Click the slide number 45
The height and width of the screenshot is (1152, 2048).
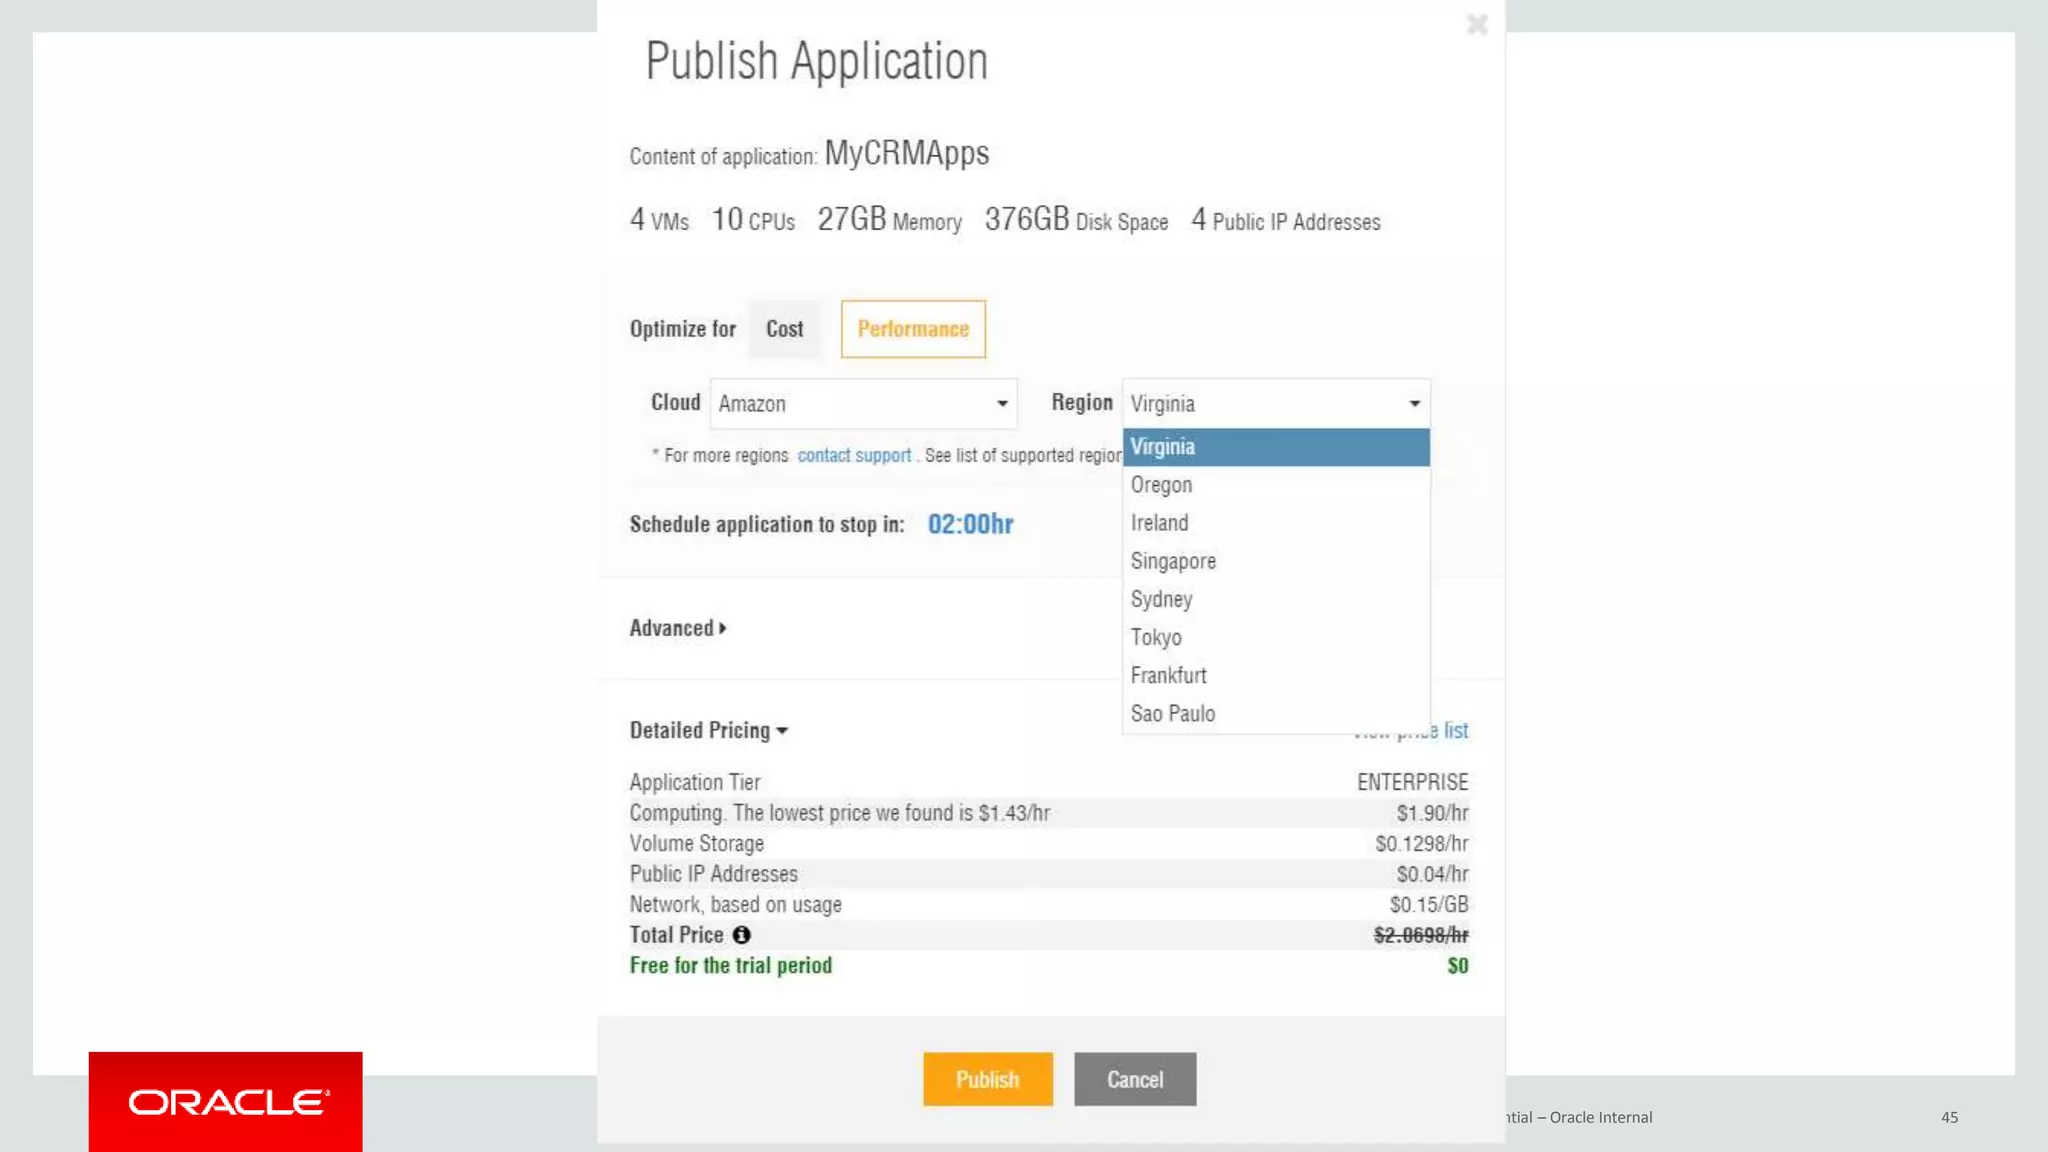click(x=1949, y=1117)
